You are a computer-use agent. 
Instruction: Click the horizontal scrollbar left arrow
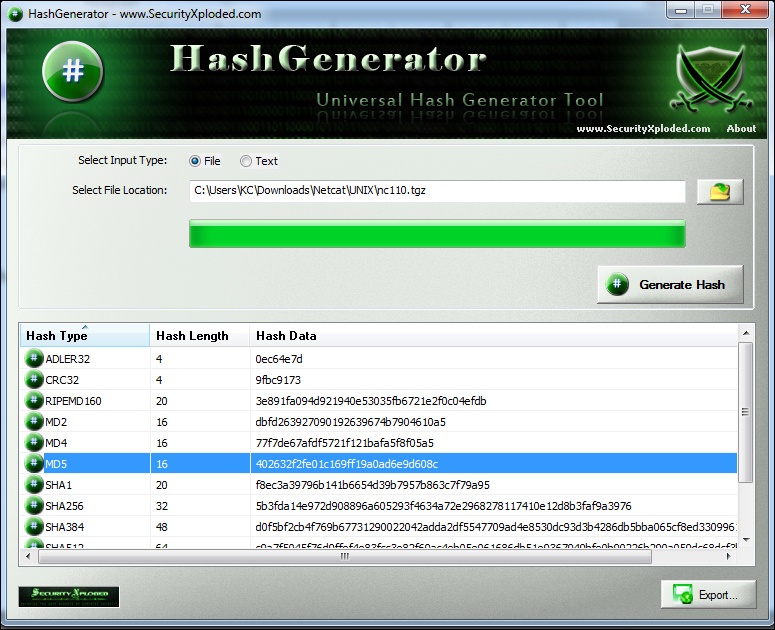coord(28,556)
